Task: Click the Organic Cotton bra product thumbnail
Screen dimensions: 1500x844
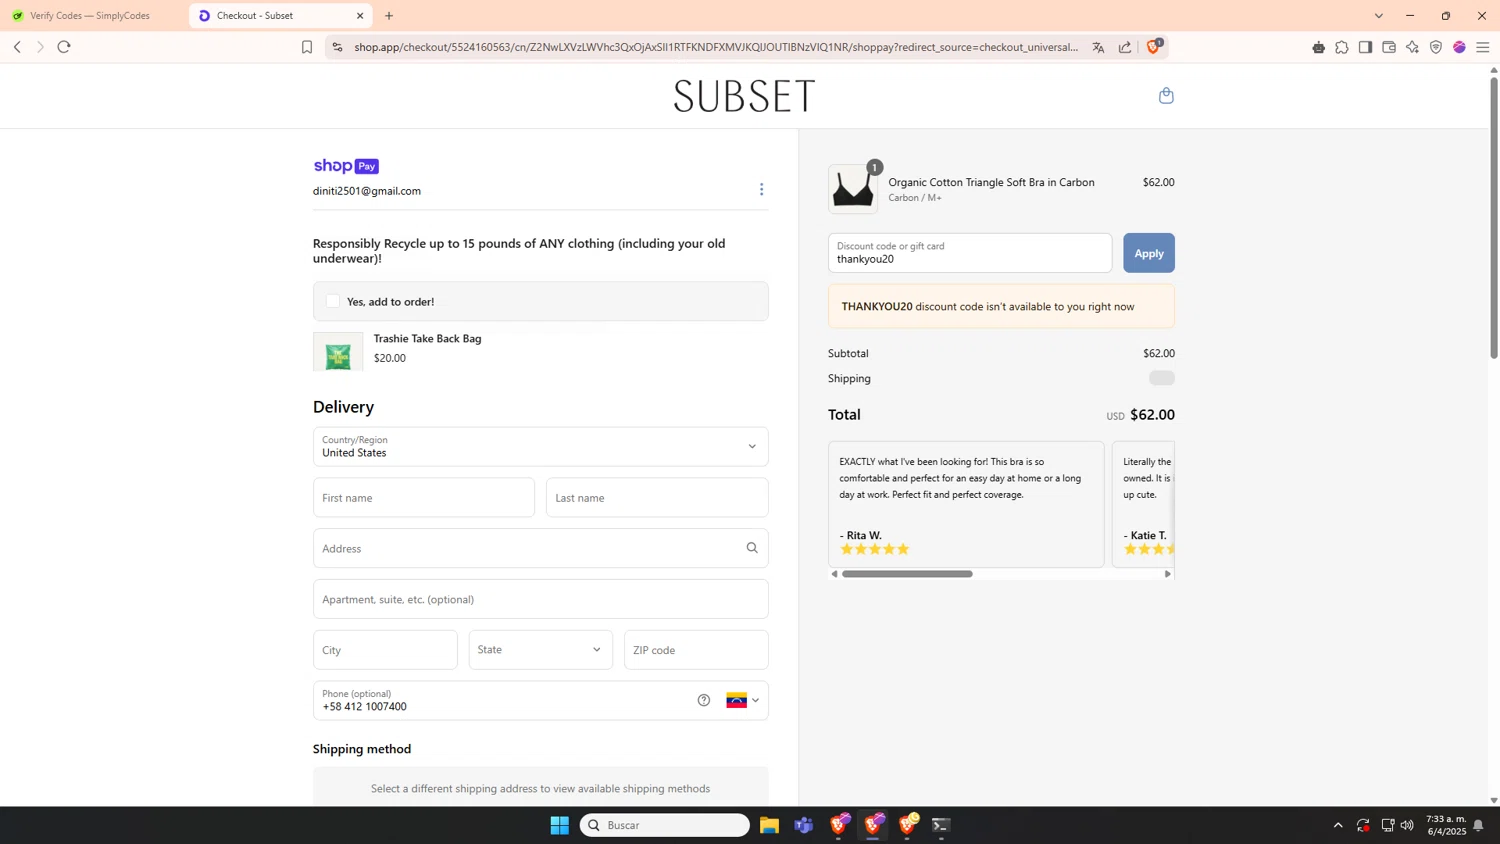Action: click(853, 189)
